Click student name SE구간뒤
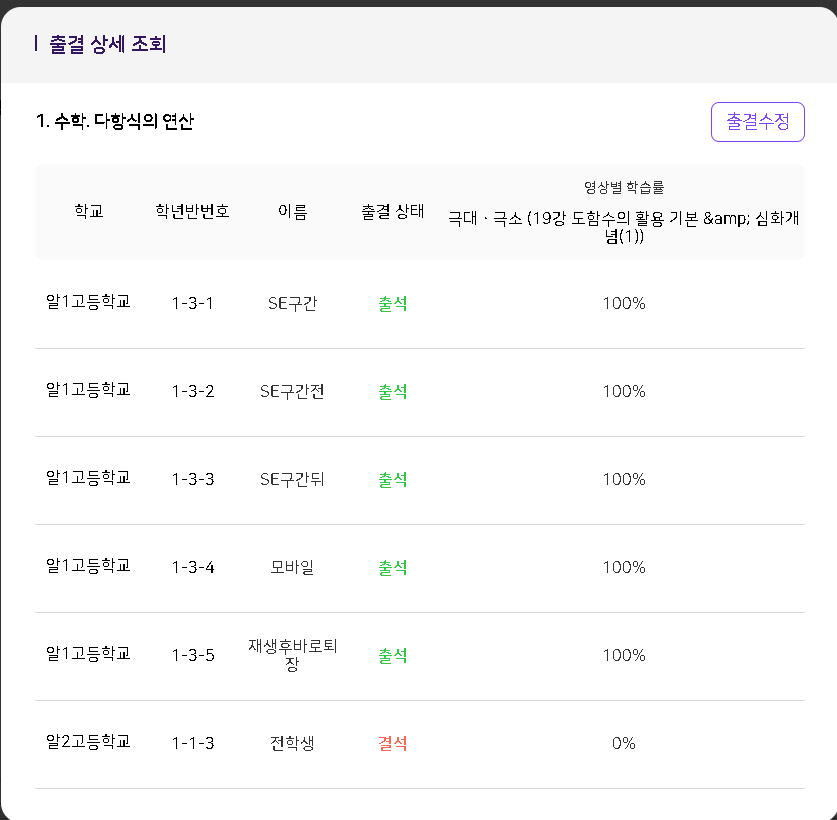Image resolution: width=837 pixels, height=820 pixels. 293,480
